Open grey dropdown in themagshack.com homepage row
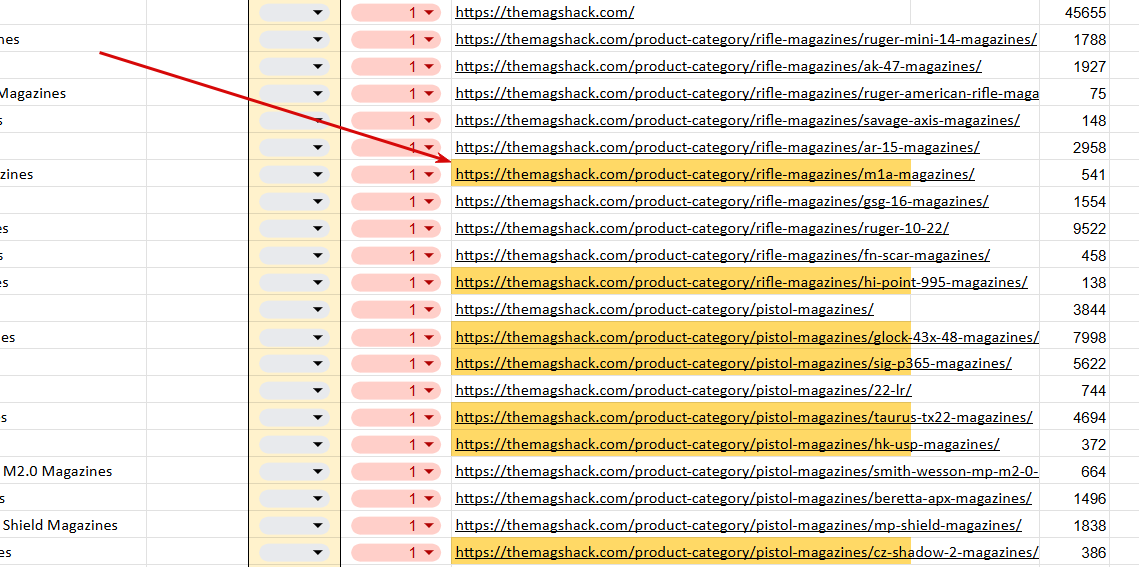 [294, 12]
